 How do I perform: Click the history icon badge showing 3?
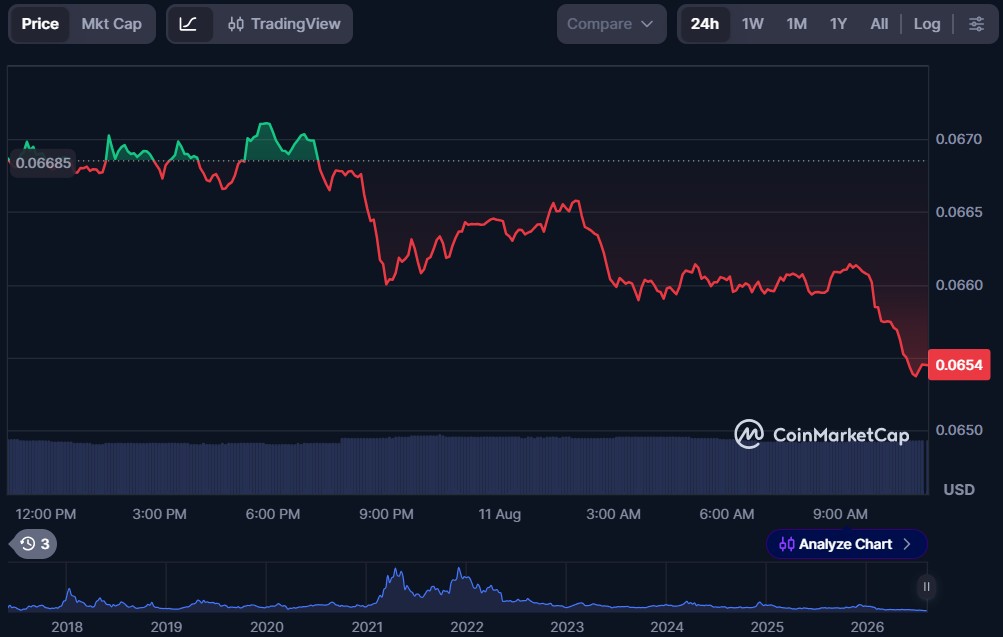35,544
